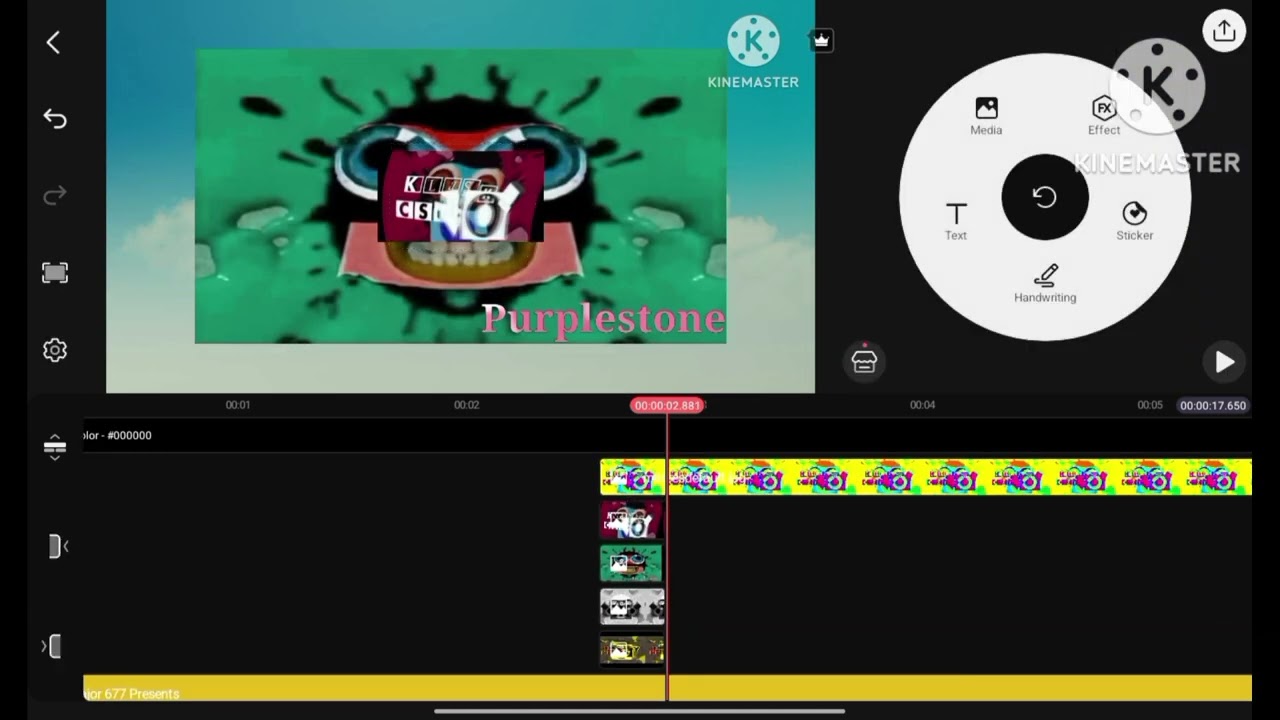Play the project preview

click(x=1224, y=362)
